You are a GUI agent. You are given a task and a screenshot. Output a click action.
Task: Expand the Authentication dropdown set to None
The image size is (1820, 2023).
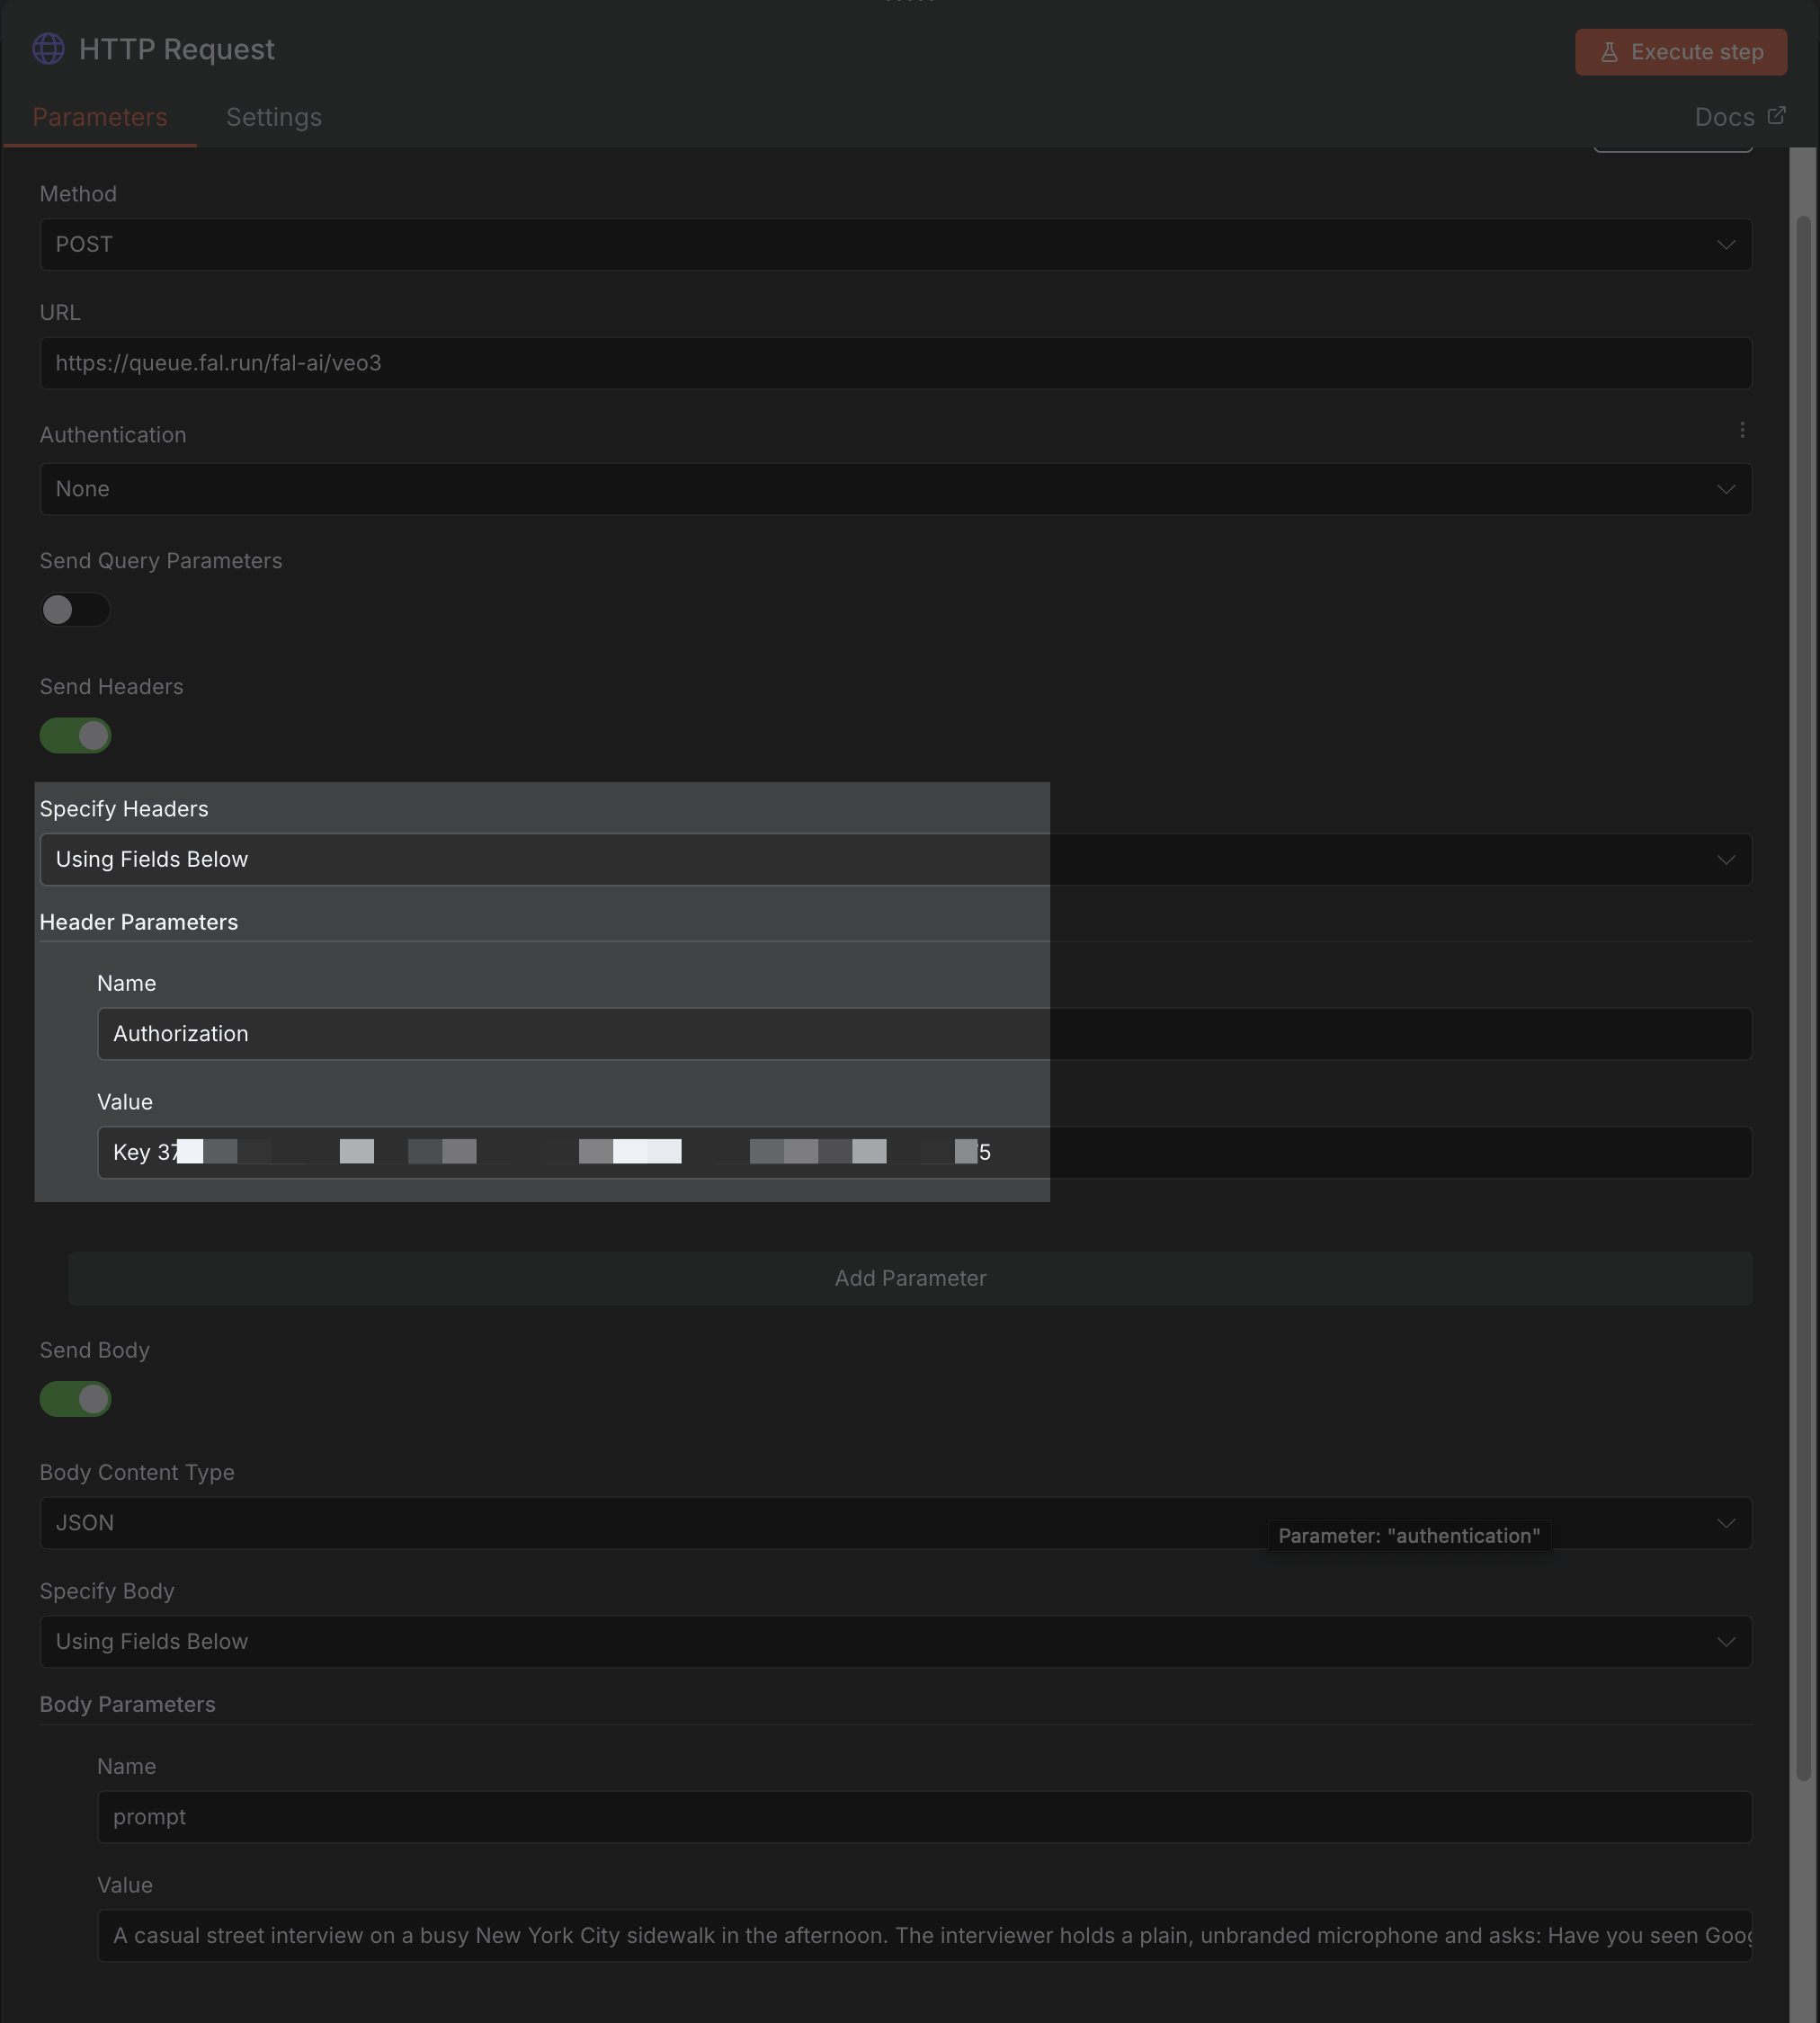[x=895, y=489]
